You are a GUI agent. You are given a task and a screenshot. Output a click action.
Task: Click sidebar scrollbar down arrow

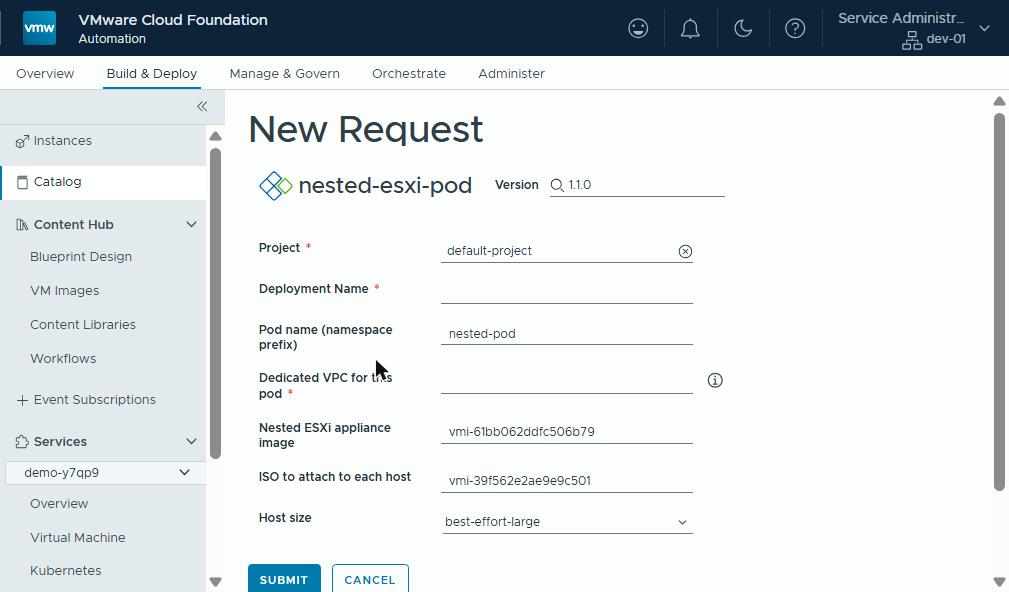(x=216, y=582)
